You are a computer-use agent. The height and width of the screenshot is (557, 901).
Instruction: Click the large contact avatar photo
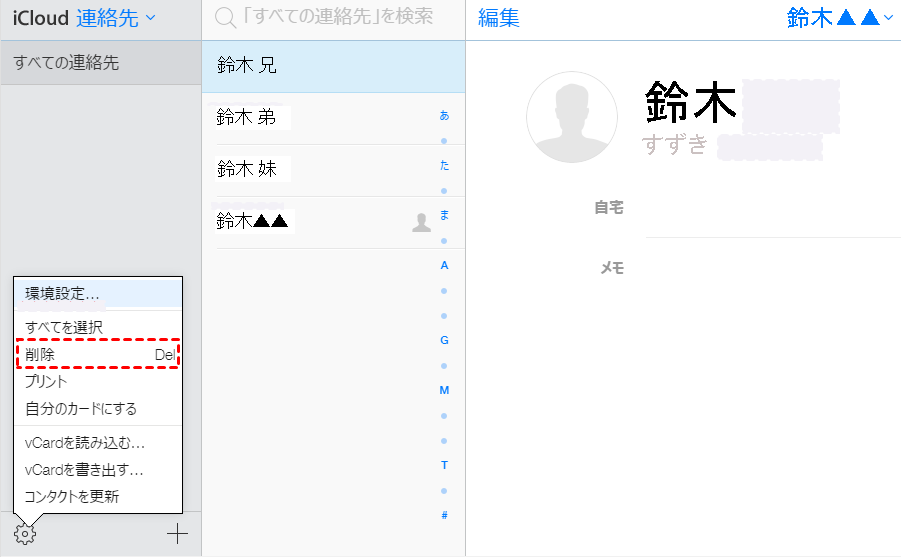point(571,117)
